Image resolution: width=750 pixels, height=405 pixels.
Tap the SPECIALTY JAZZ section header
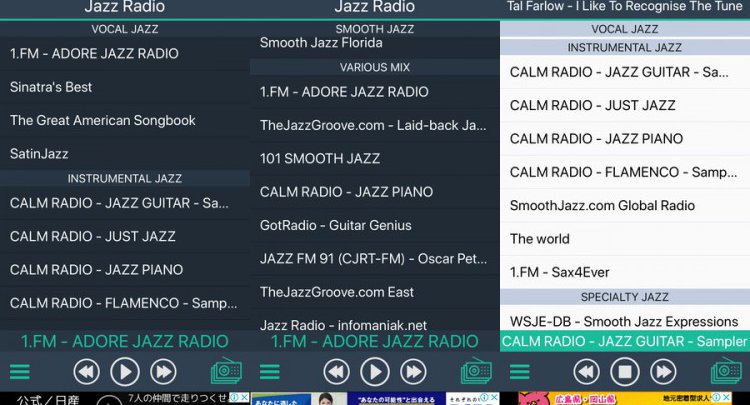tap(625, 297)
